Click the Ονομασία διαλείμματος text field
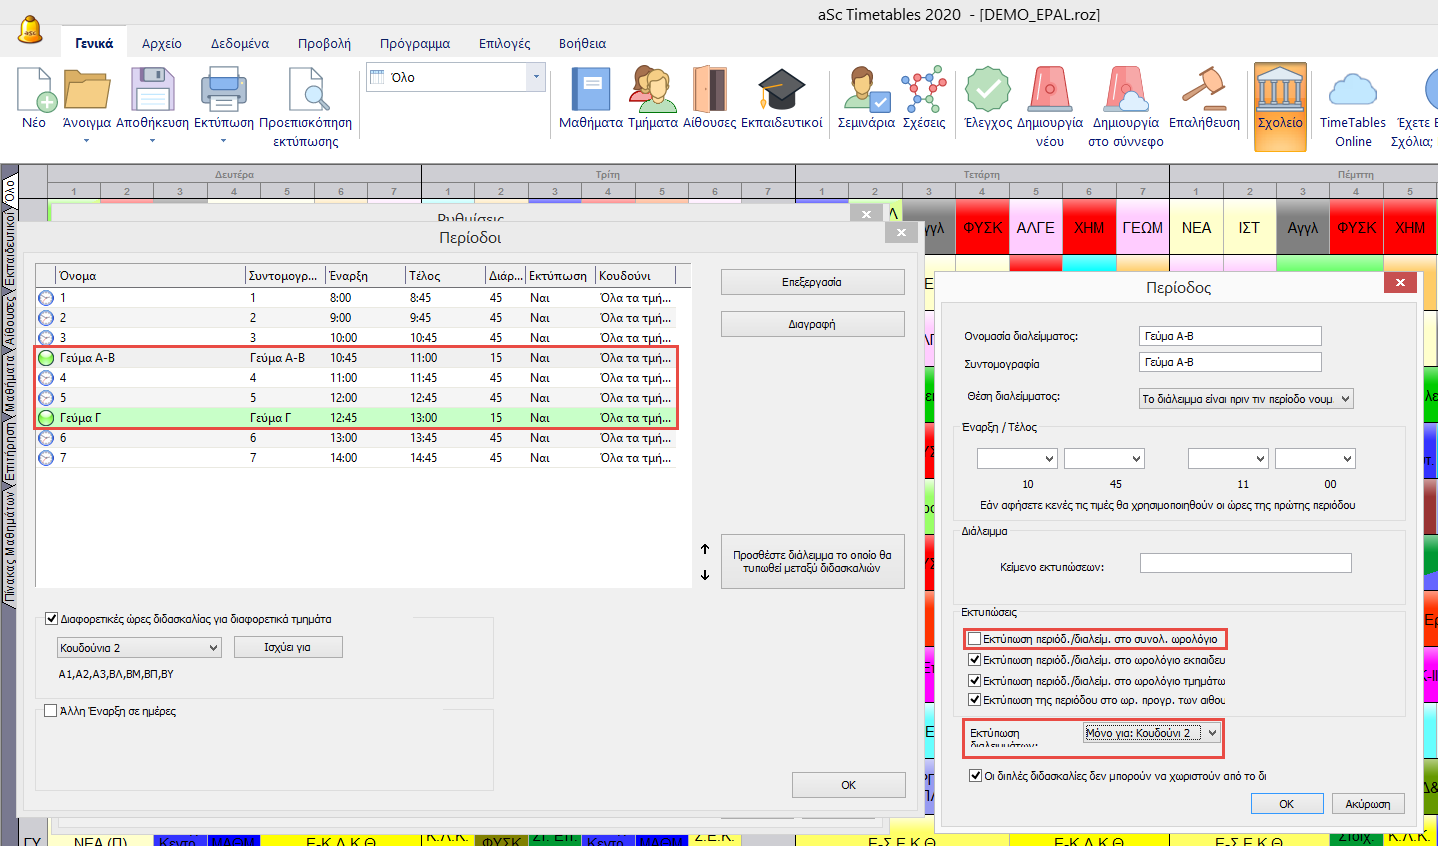Image resolution: width=1438 pixels, height=846 pixels. click(1229, 336)
